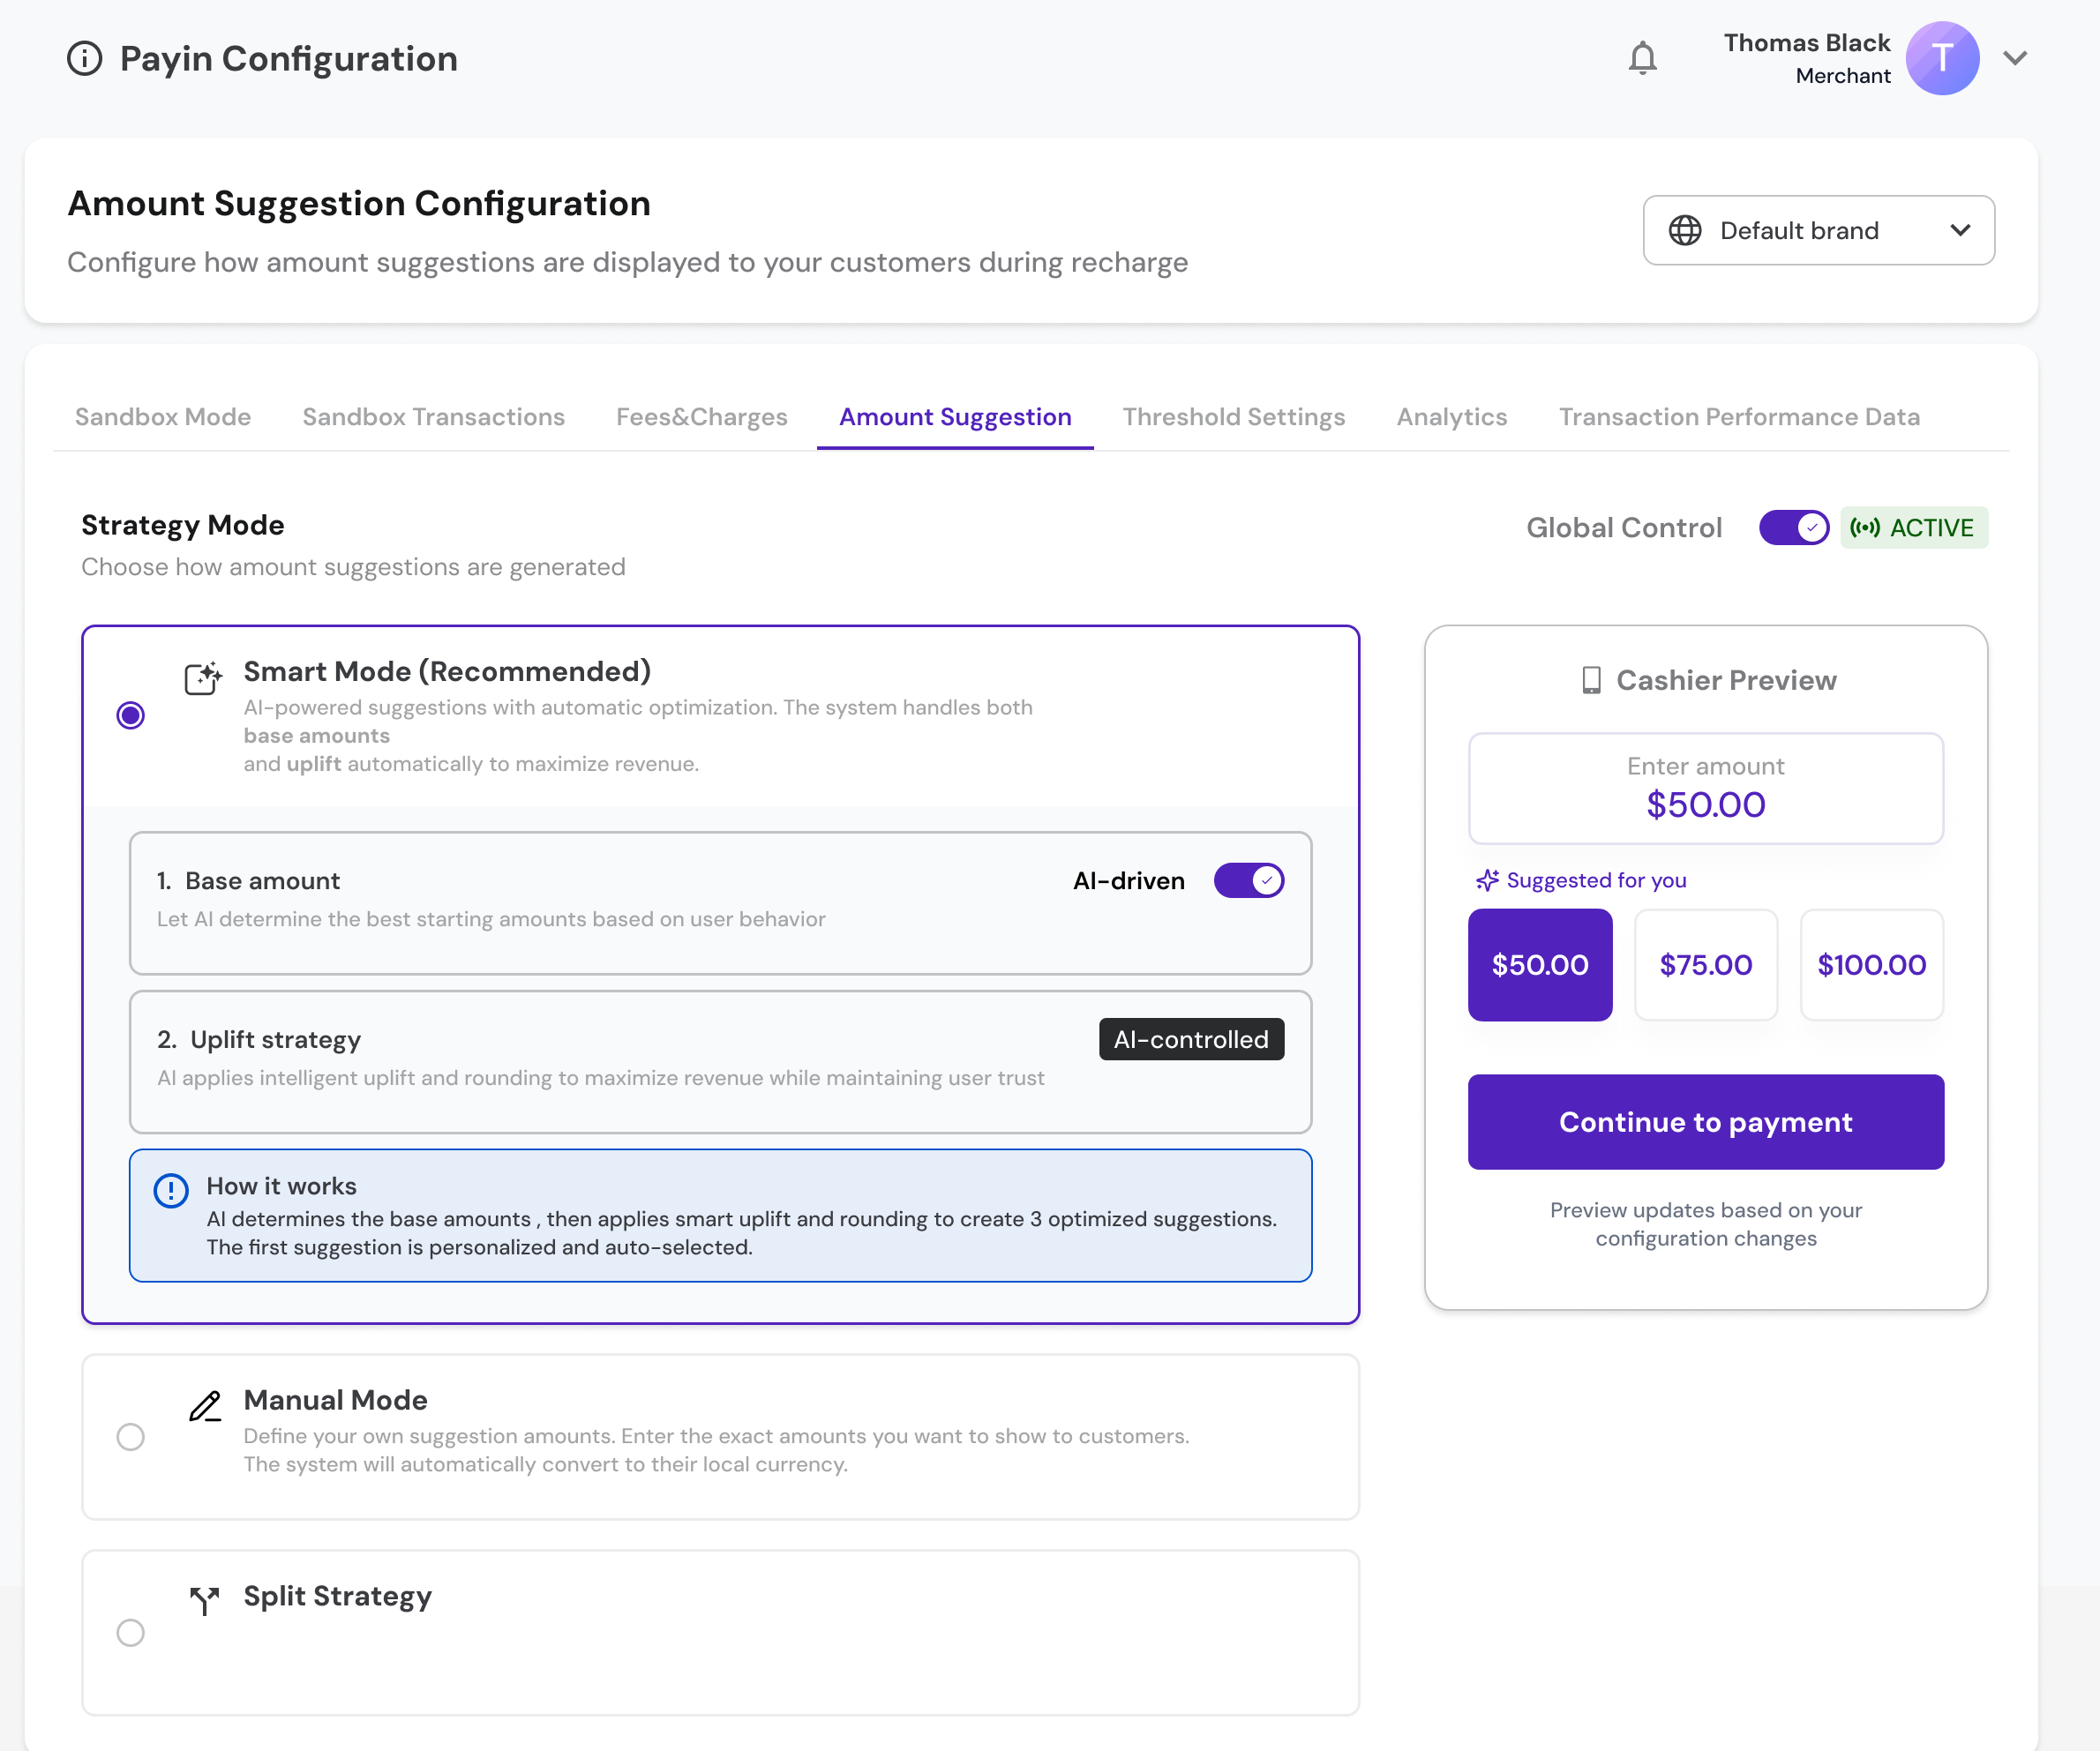Select the Smart Mode radio button
Viewport: 2100px width, 1751px height.
pyautogui.click(x=131, y=715)
